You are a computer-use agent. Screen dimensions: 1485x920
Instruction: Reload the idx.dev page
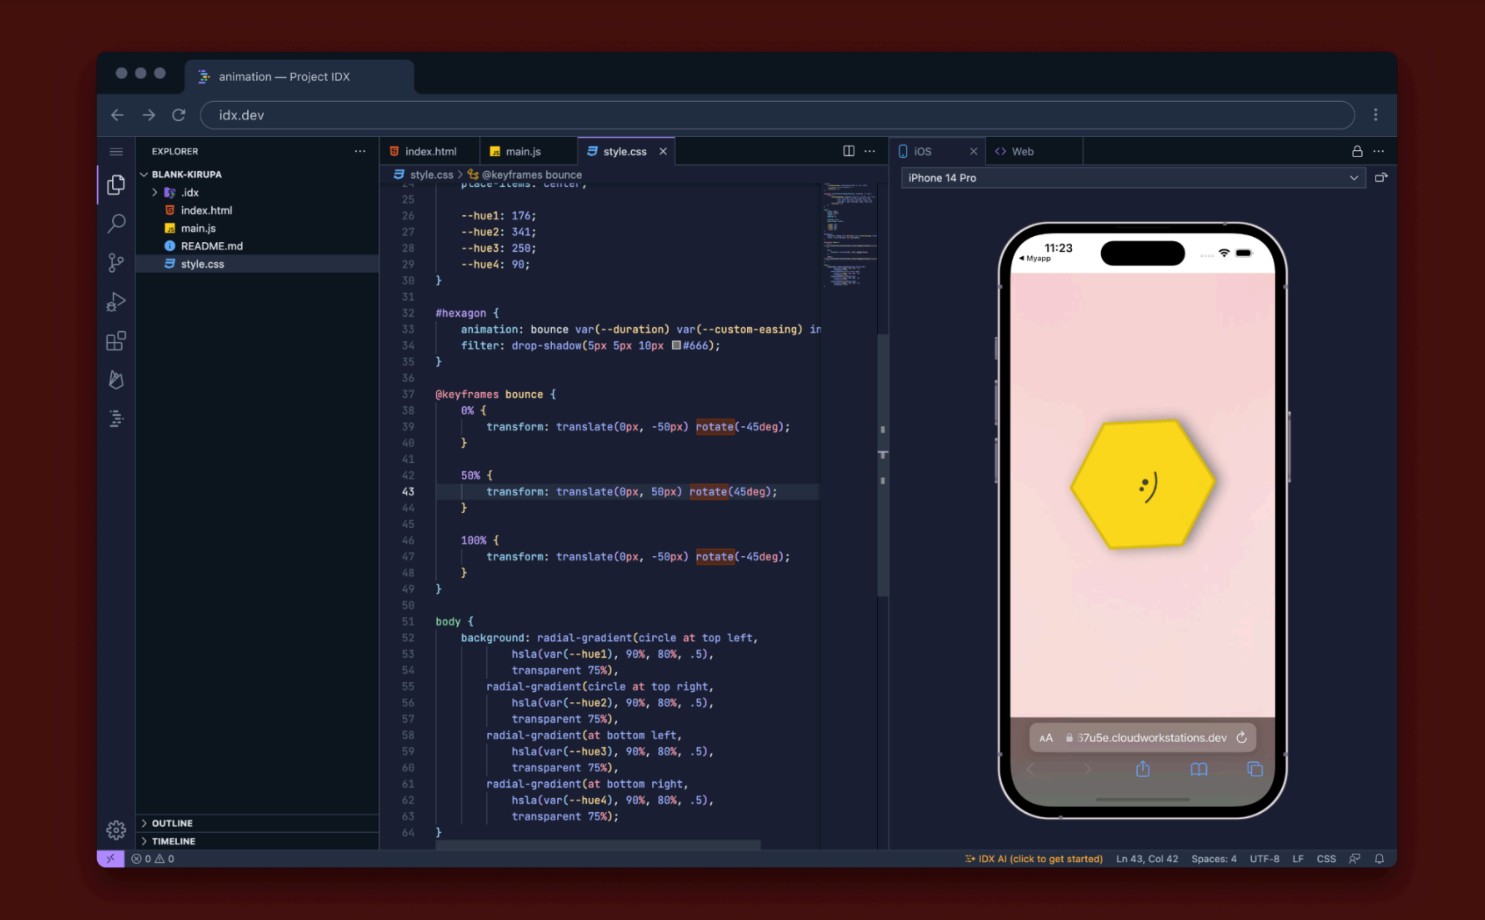[x=179, y=115]
